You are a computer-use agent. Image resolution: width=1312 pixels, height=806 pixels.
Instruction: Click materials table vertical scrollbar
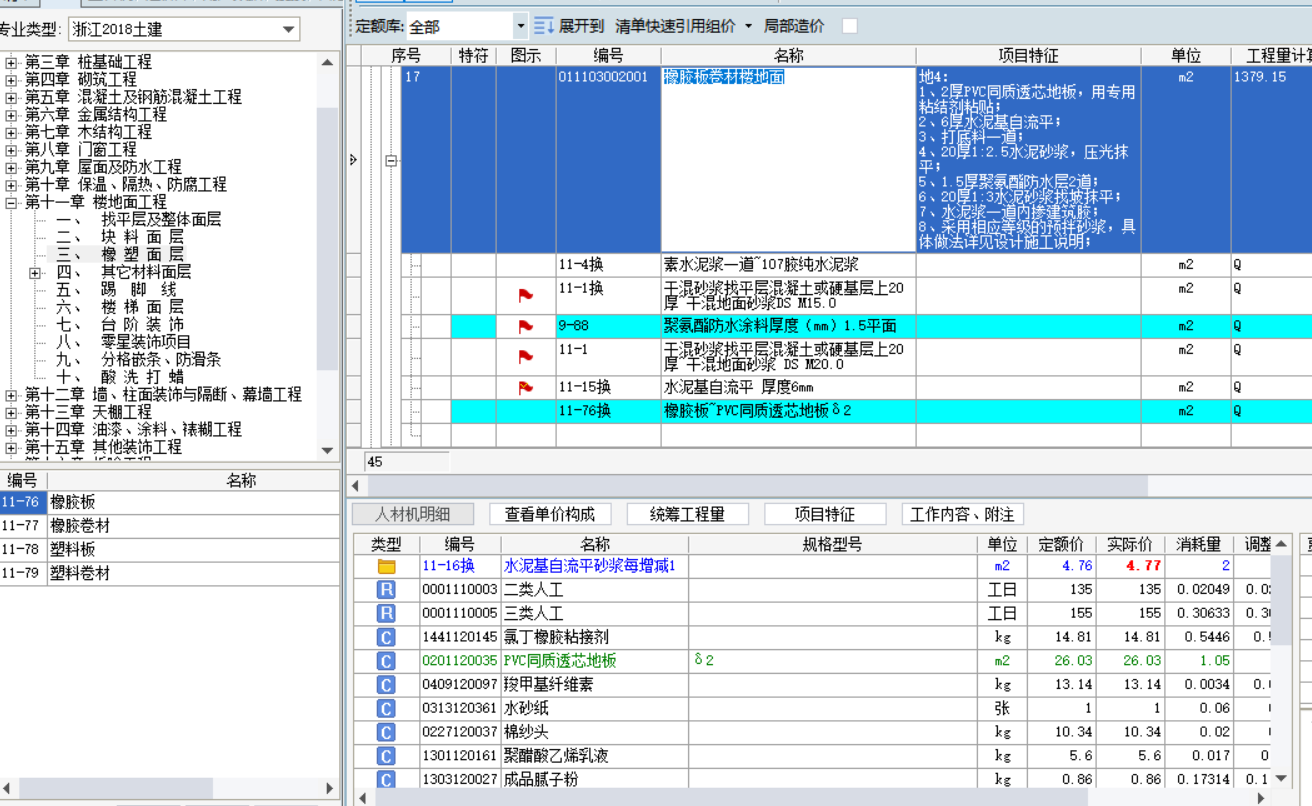(x=1281, y=660)
